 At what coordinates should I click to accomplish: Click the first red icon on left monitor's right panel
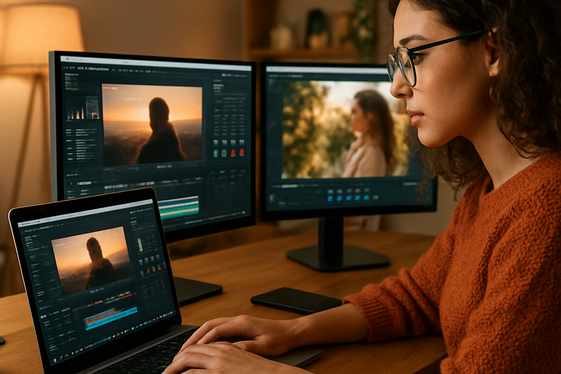tap(233, 153)
